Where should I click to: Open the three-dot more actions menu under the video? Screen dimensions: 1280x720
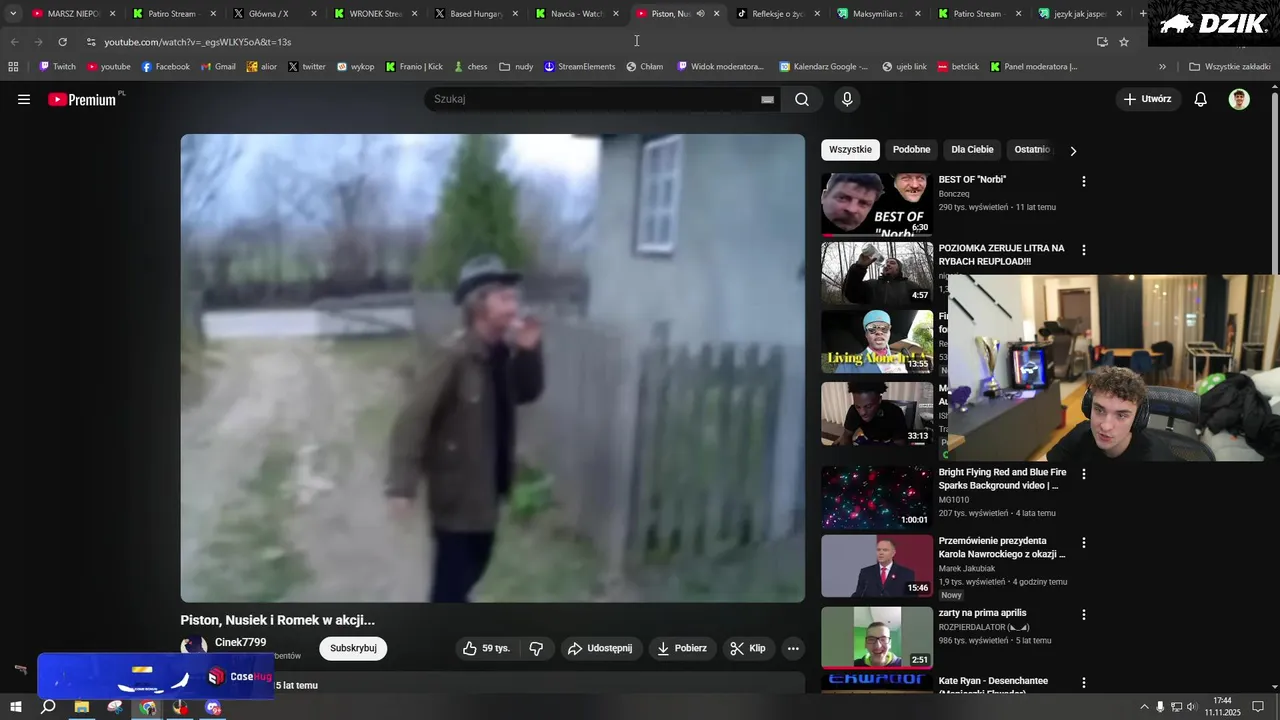[793, 648]
